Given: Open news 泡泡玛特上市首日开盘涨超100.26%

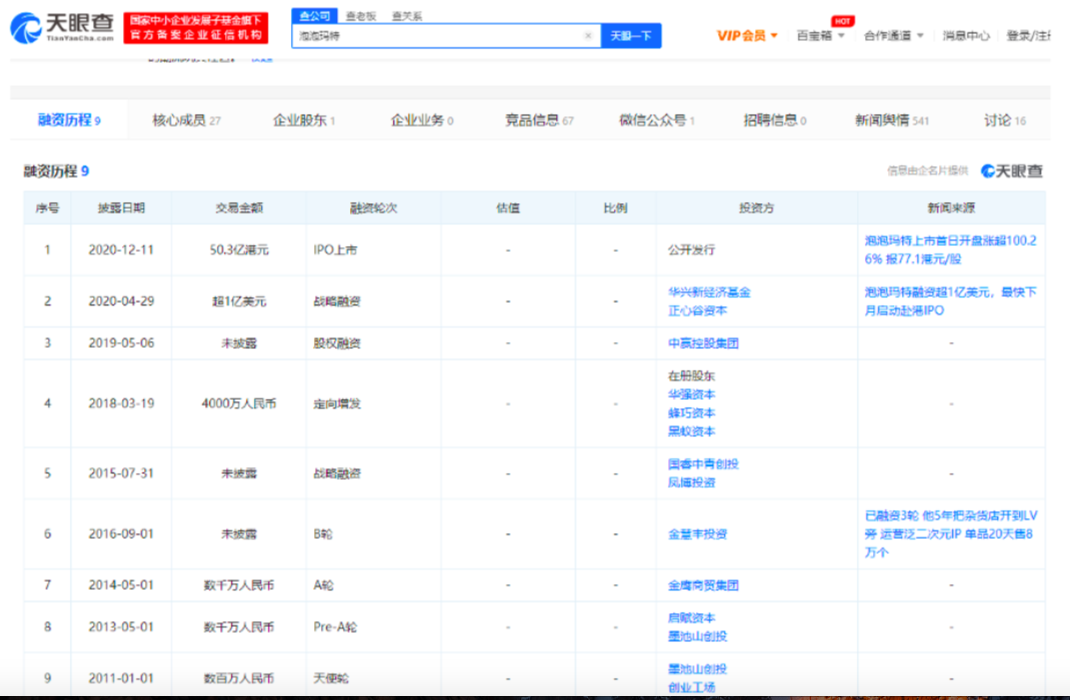Looking at the screenshot, I should click(950, 250).
